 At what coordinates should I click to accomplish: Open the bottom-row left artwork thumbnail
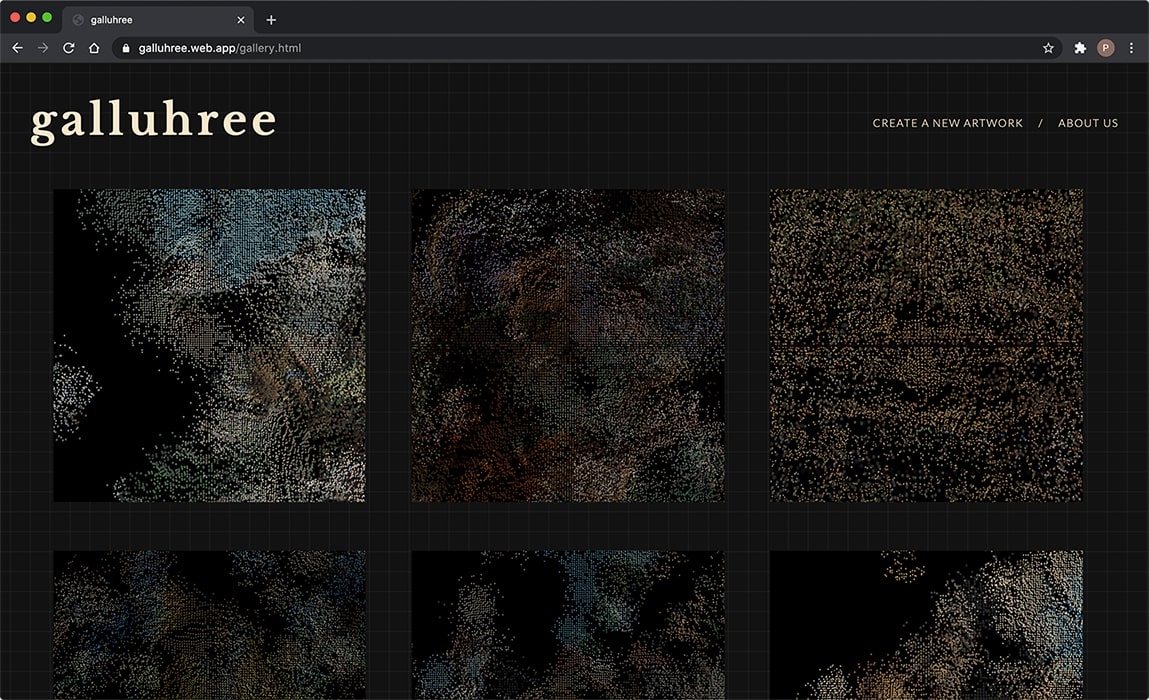point(210,625)
